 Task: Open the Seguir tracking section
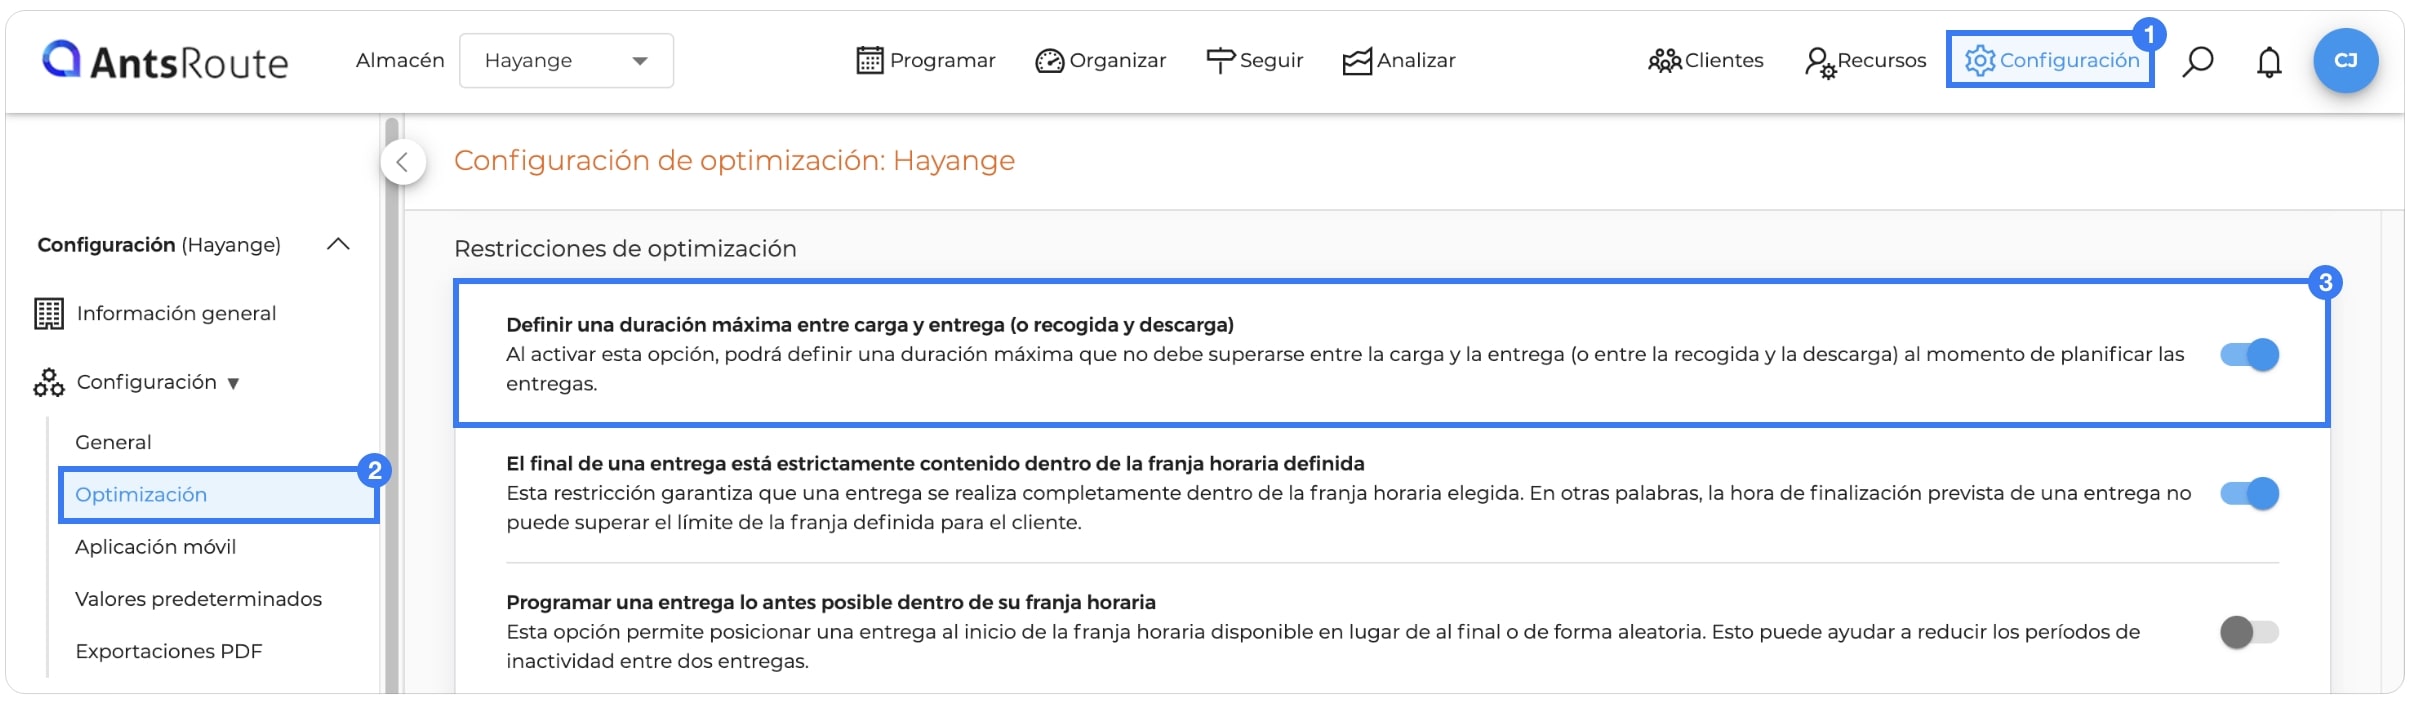[1254, 61]
